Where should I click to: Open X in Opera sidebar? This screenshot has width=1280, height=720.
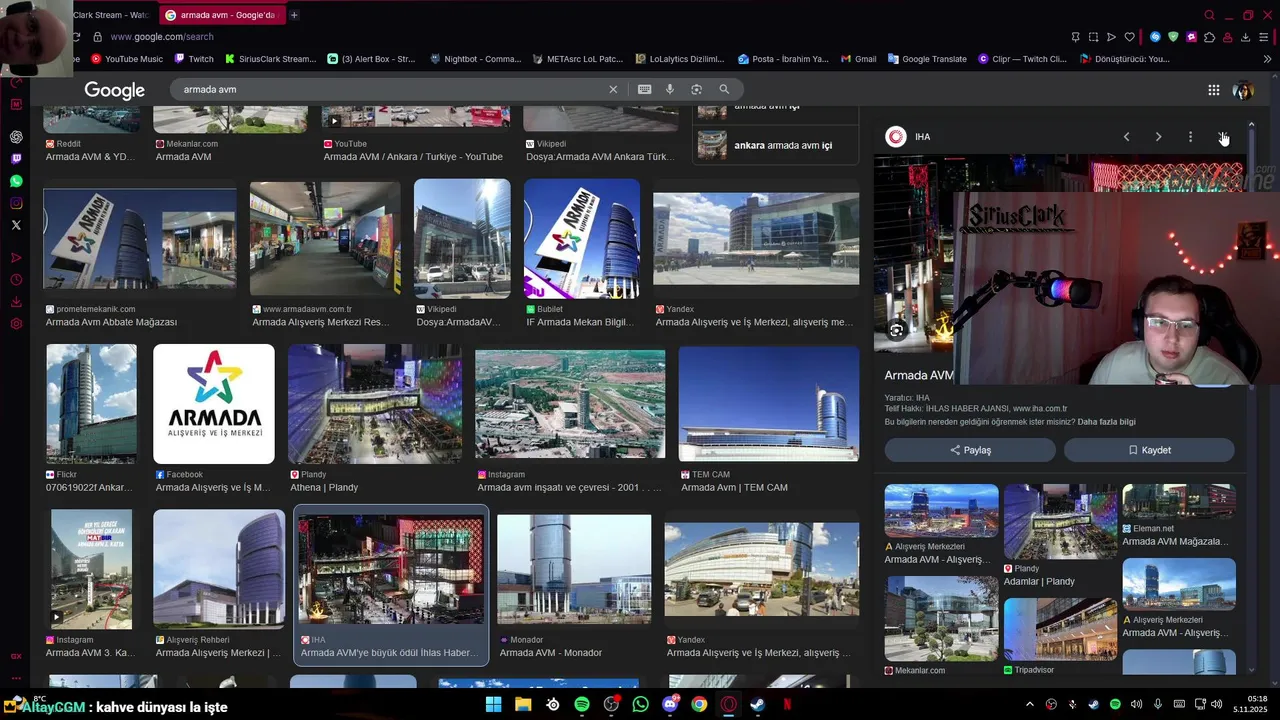[x=16, y=225]
